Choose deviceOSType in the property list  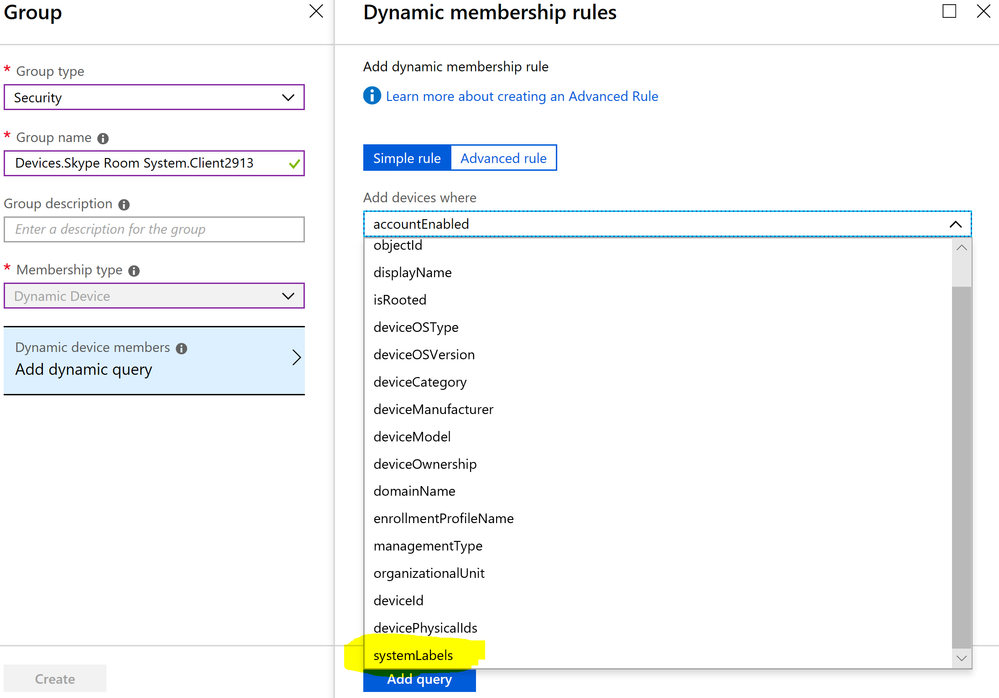(x=414, y=327)
